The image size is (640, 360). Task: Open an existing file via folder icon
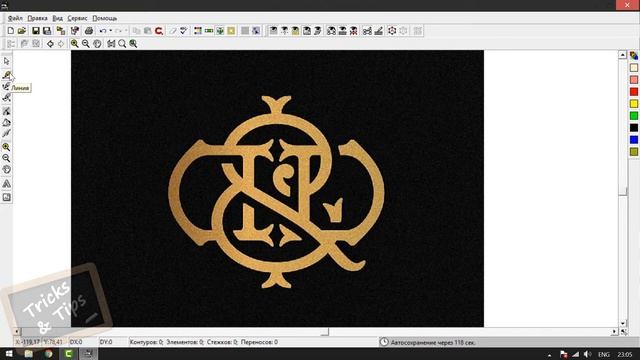22,31
